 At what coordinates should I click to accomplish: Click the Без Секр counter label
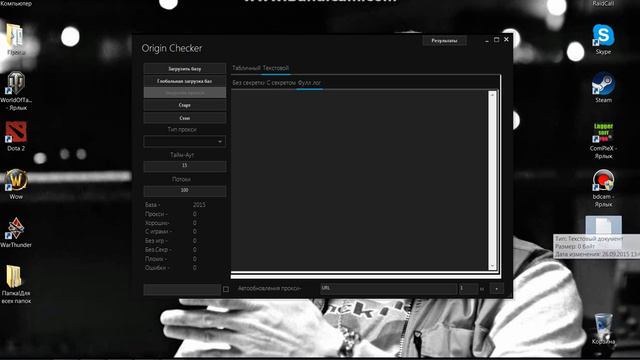158,249
